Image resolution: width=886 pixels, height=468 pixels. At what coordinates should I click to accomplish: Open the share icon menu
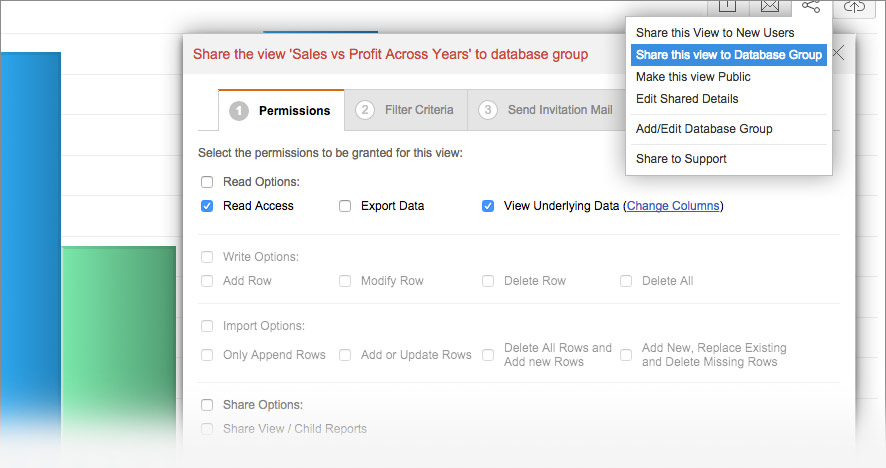tap(811, 7)
